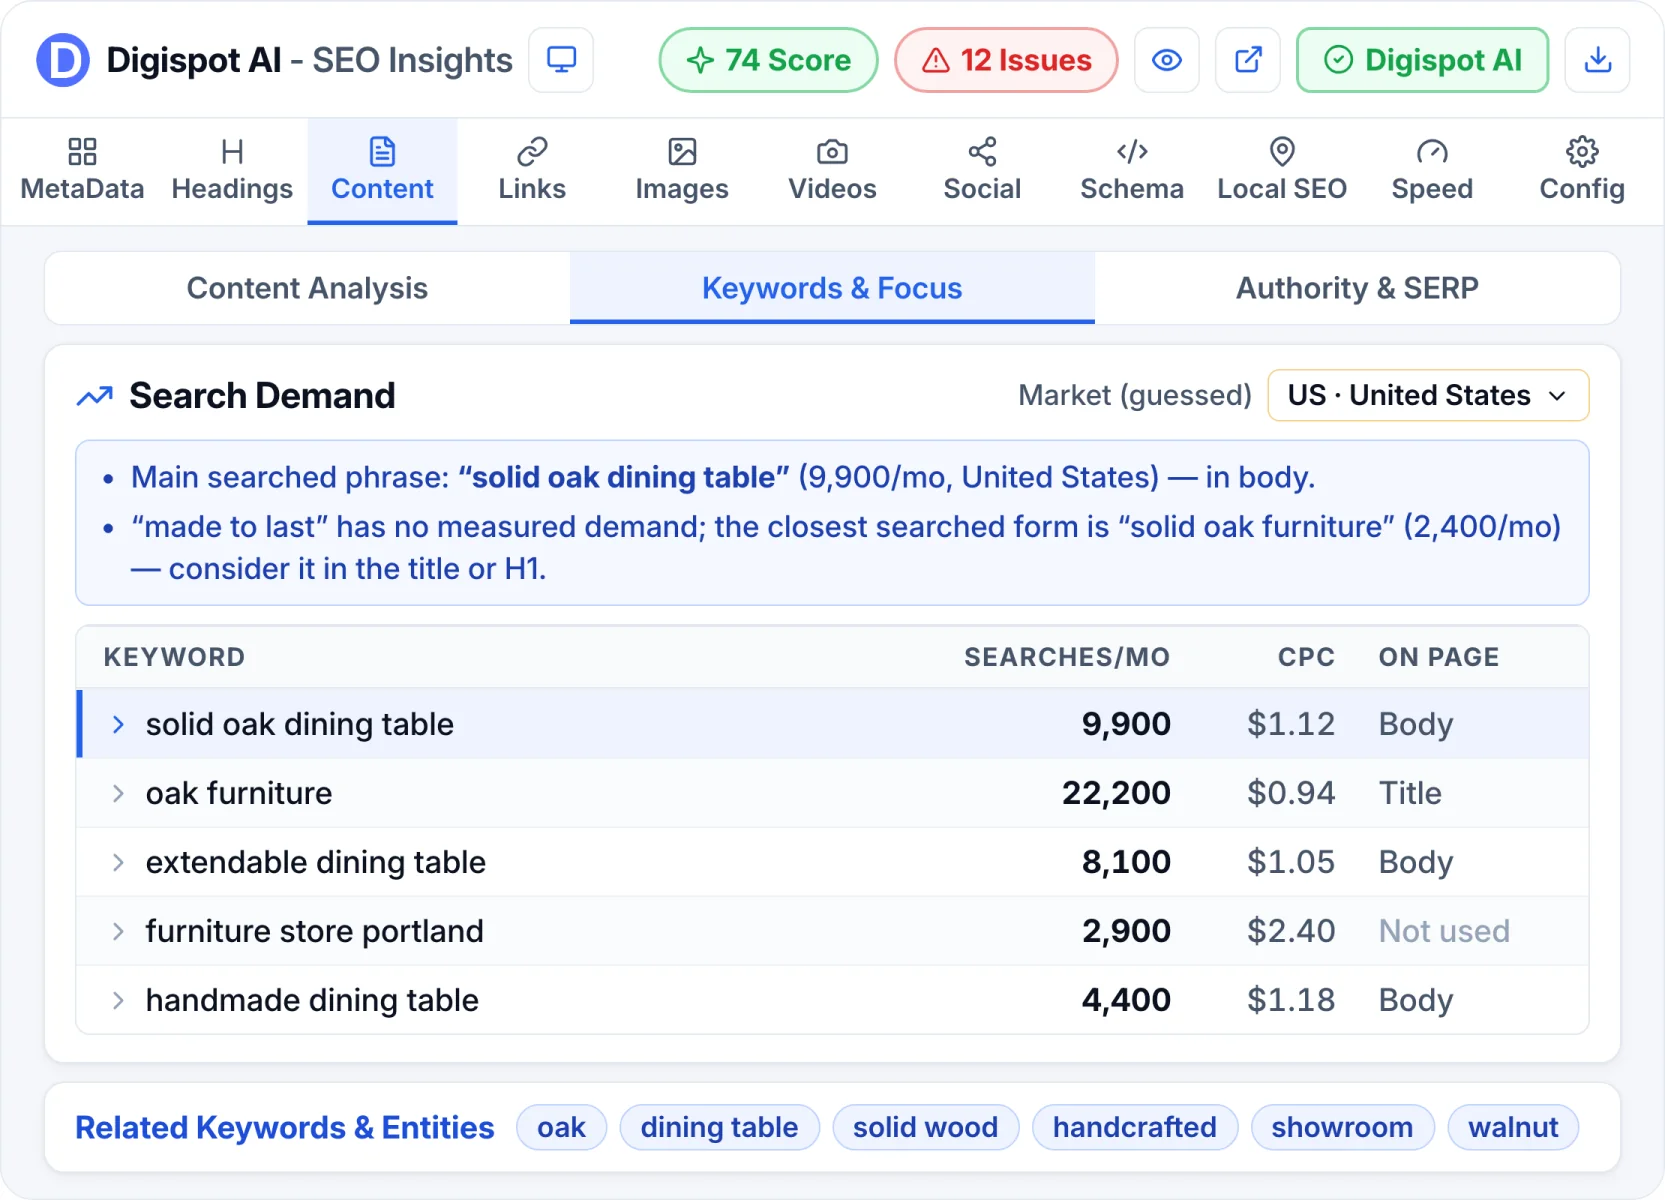This screenshot has width=1665, height=1200.
Task: Toggle the eye preview icon
Action: (x=1167, y=60)
